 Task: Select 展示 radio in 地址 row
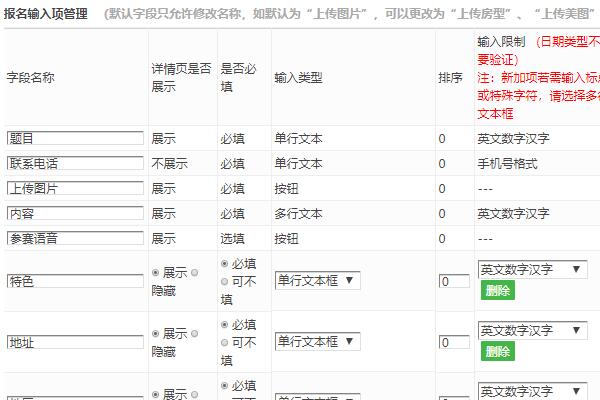[155, 333]
